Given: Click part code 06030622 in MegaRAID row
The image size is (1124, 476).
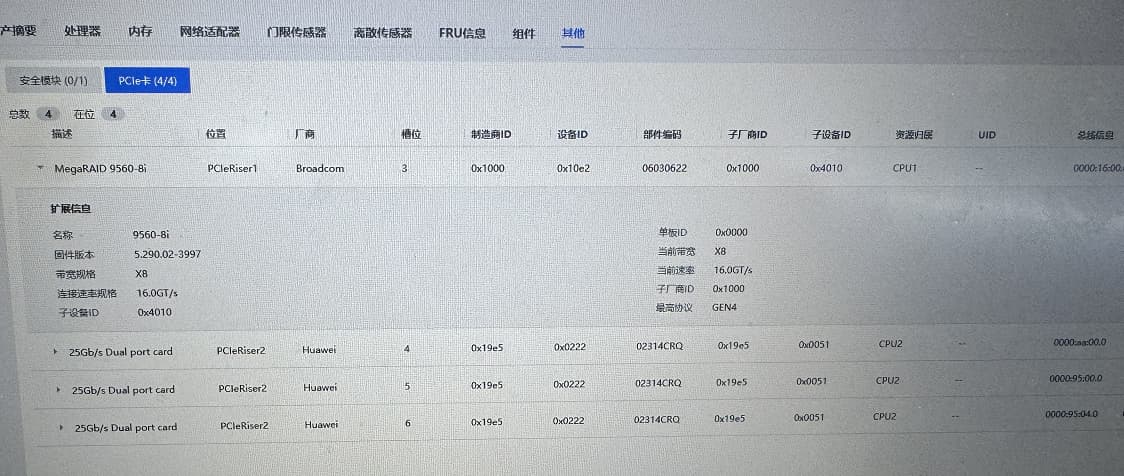Looking at the screenshot, I should coord(664,168).
